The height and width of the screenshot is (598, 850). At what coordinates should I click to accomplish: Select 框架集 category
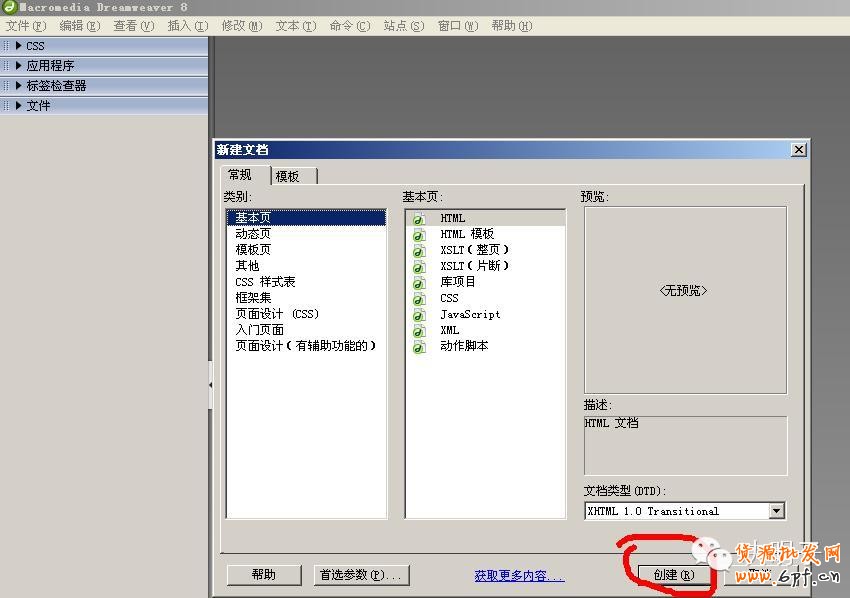coord(306,298)
